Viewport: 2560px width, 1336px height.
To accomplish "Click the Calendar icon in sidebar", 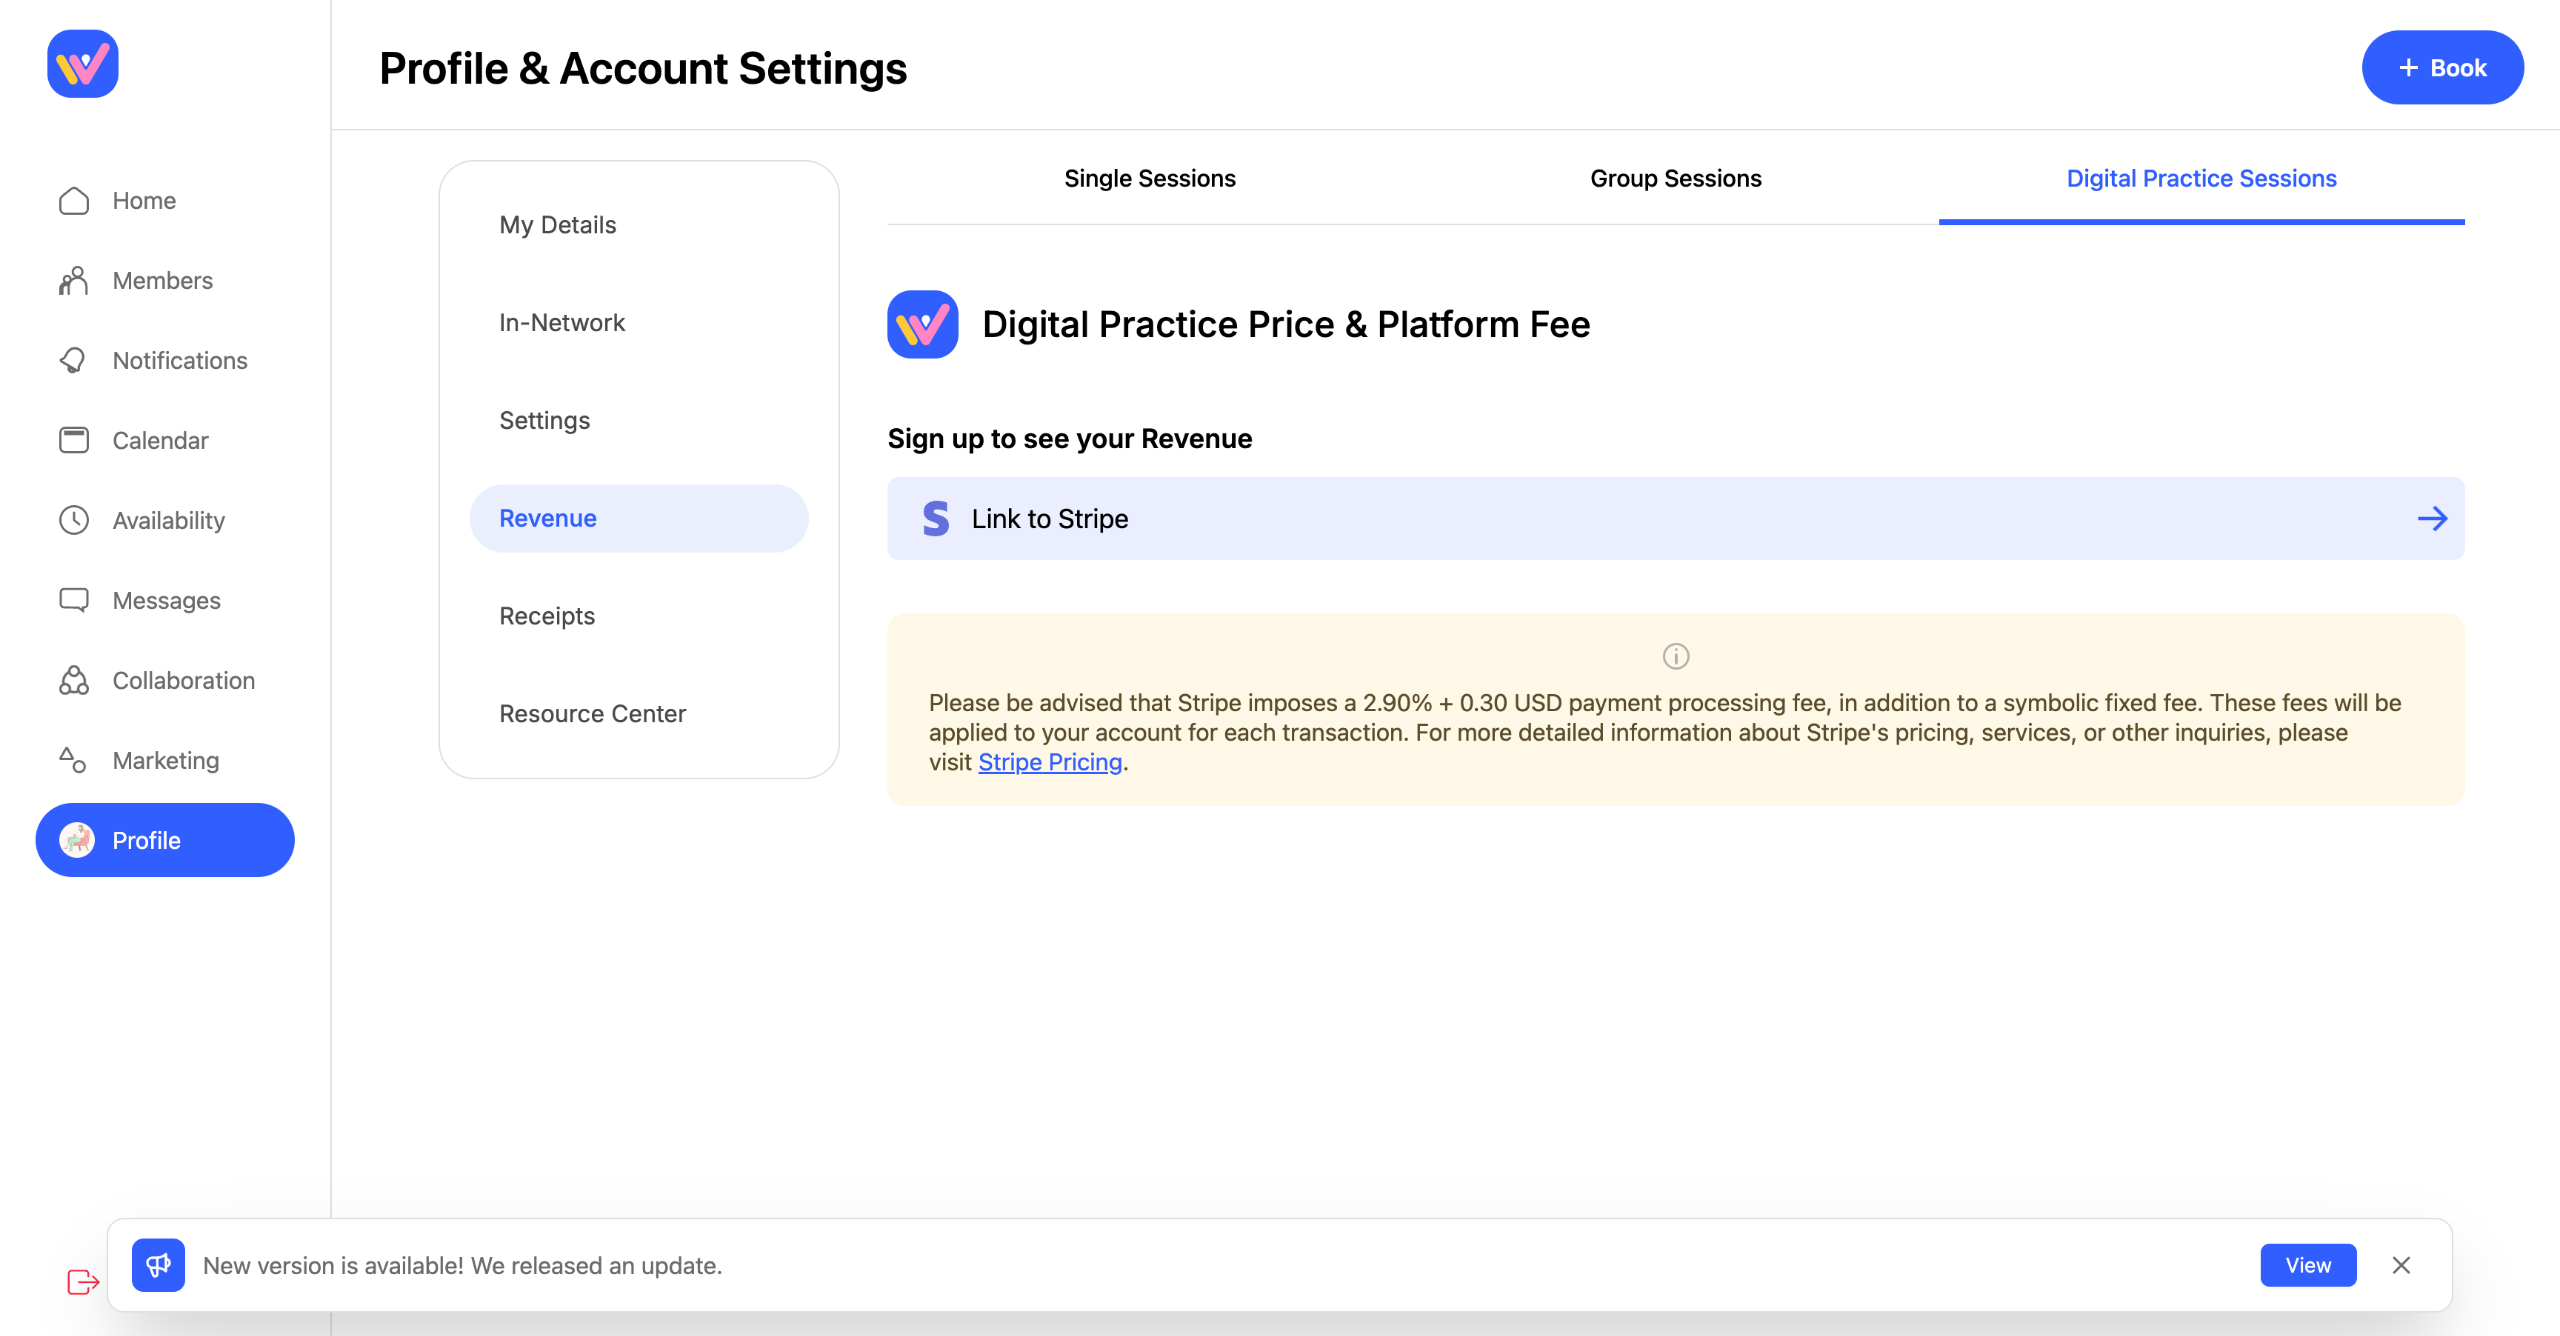I will 74,441.
